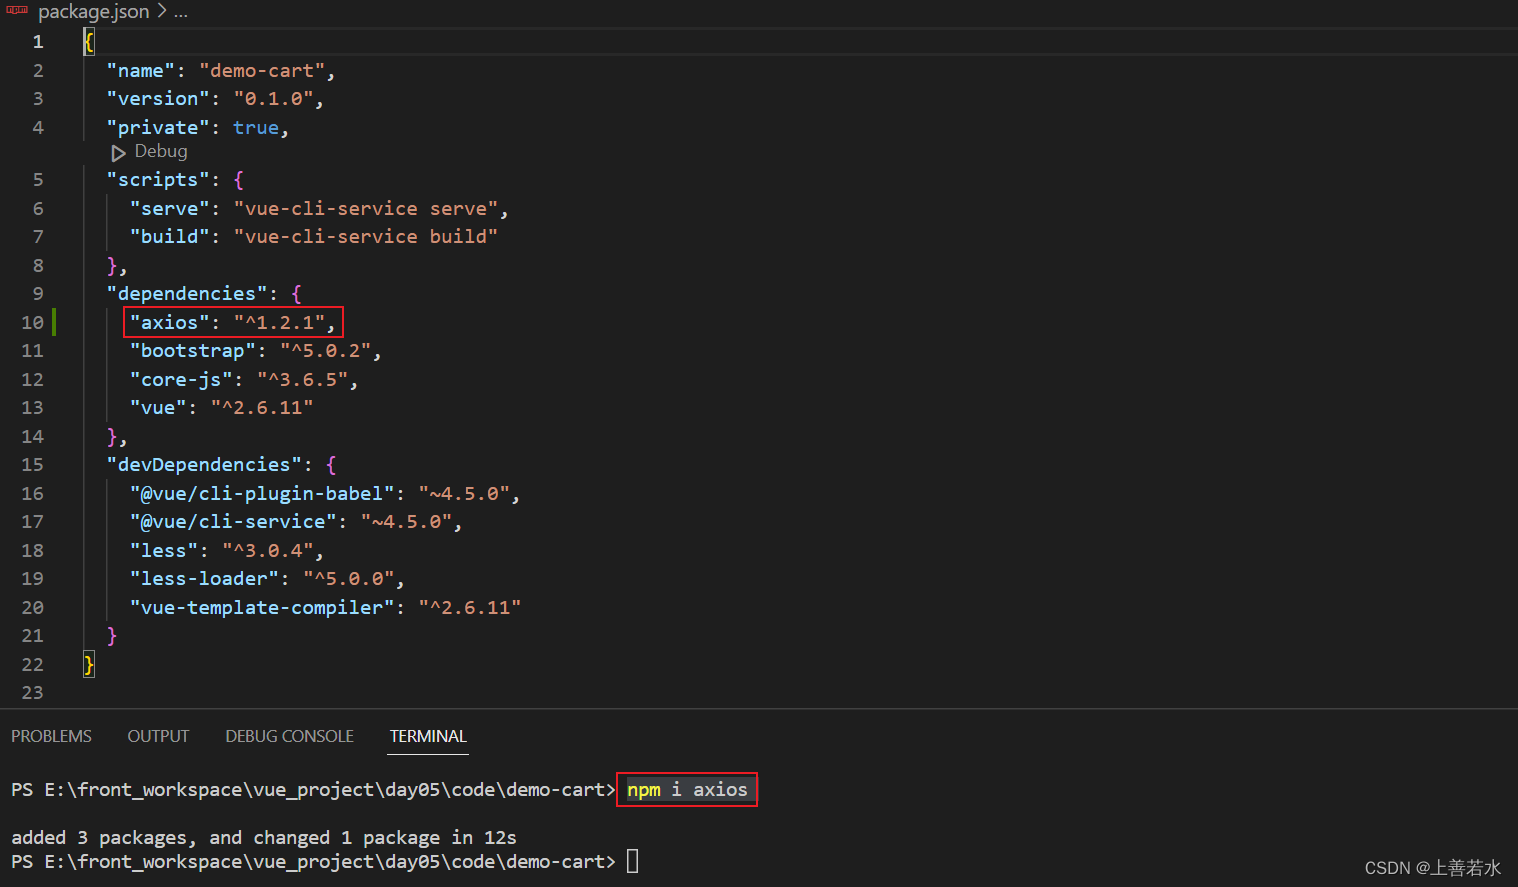Click the "scripts" key

point(158,180)
